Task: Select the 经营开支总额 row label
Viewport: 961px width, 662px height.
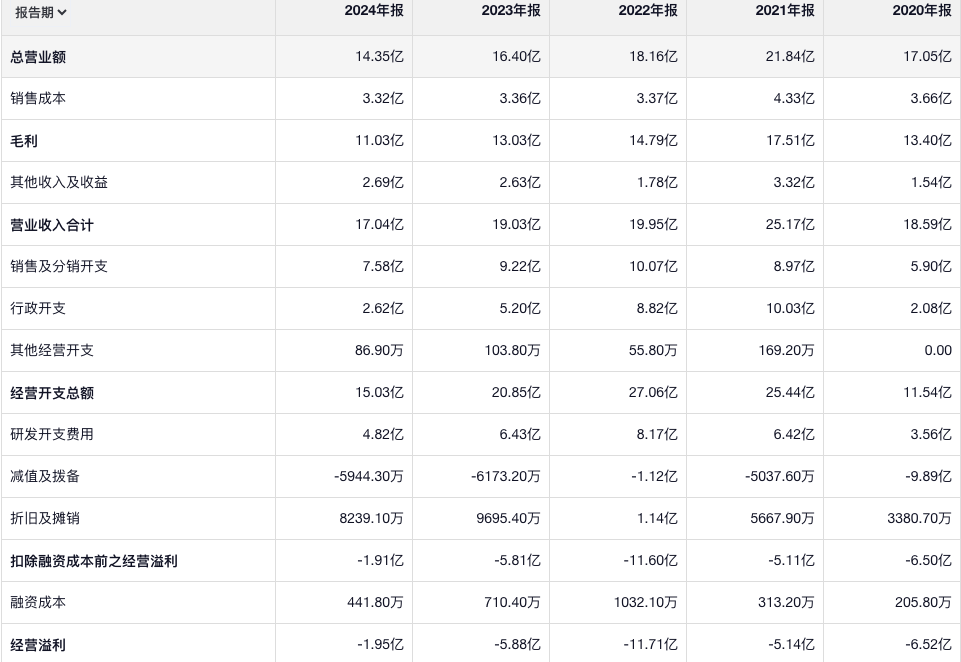Action: [x=52, y=393]
